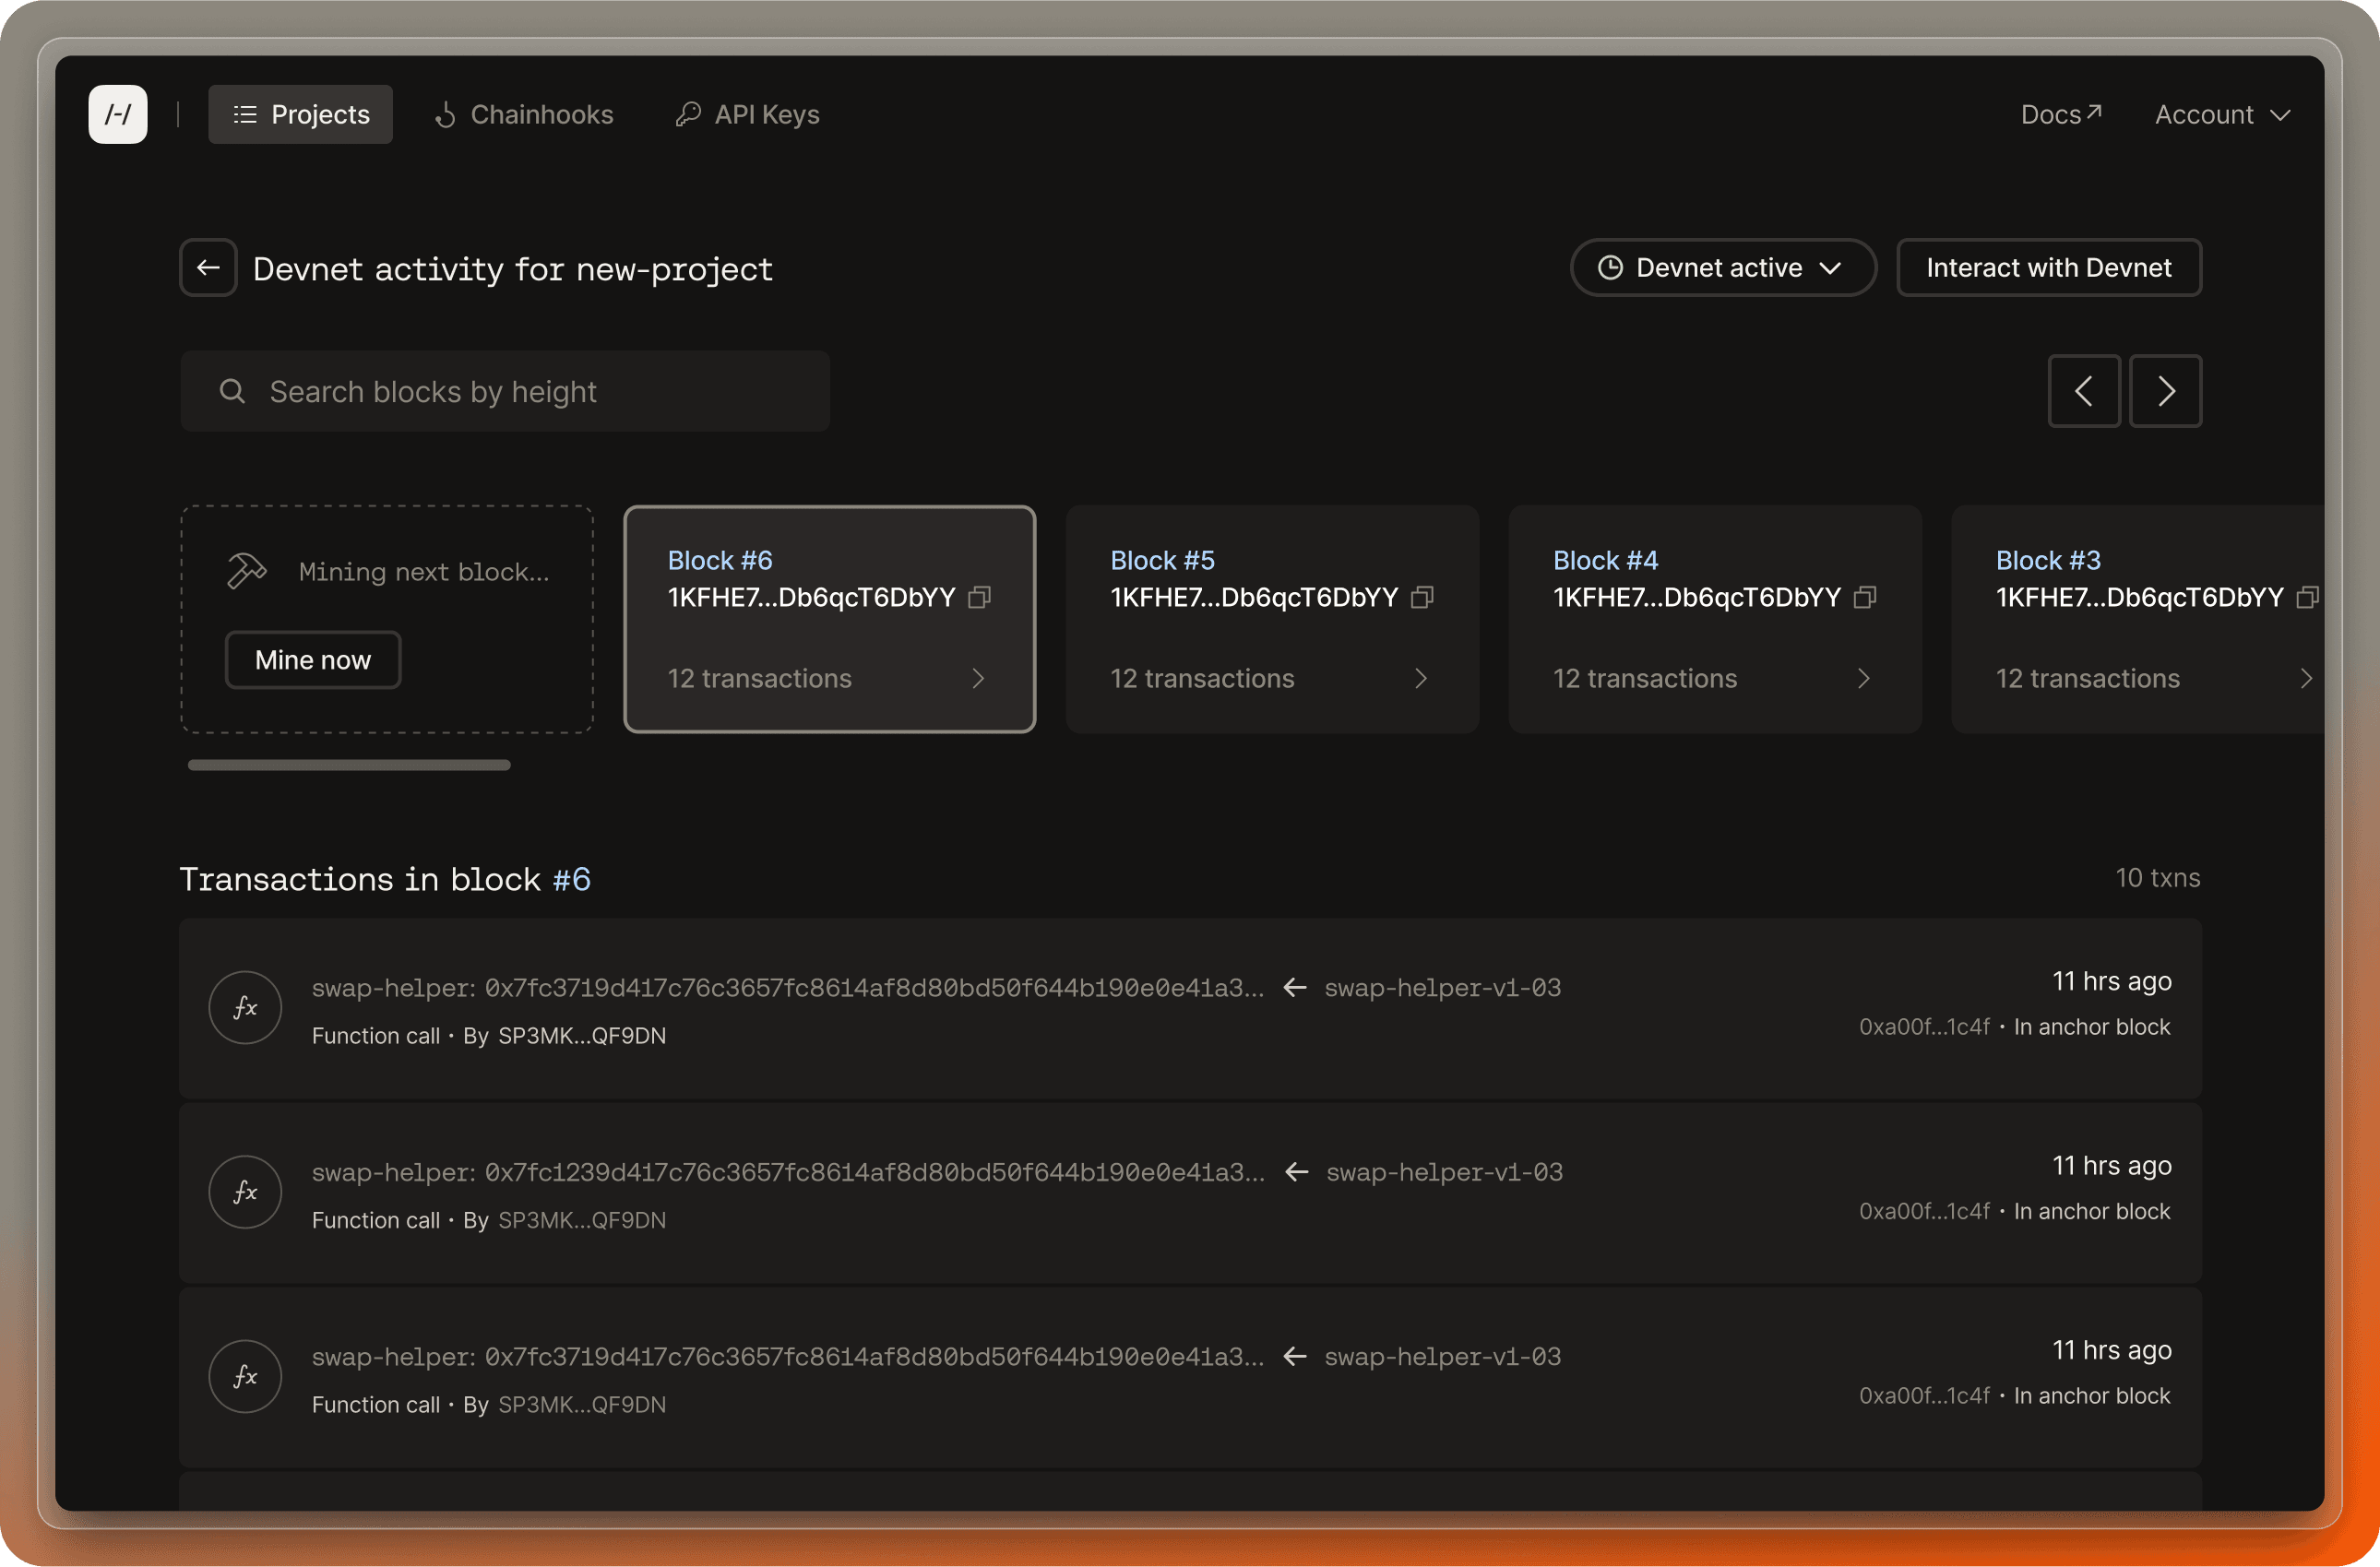Image resolution: width=2380 pixels, height=1567 pixels.
Task: Click the fx icon of first transaction
Action: (x=245, y=1008)
